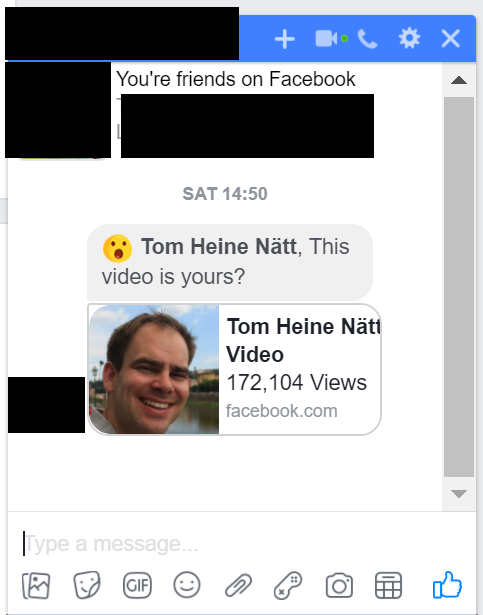This screenshot has height=615, width=483.
Task: Open the GIF picker
Action: tap(137, 586)
